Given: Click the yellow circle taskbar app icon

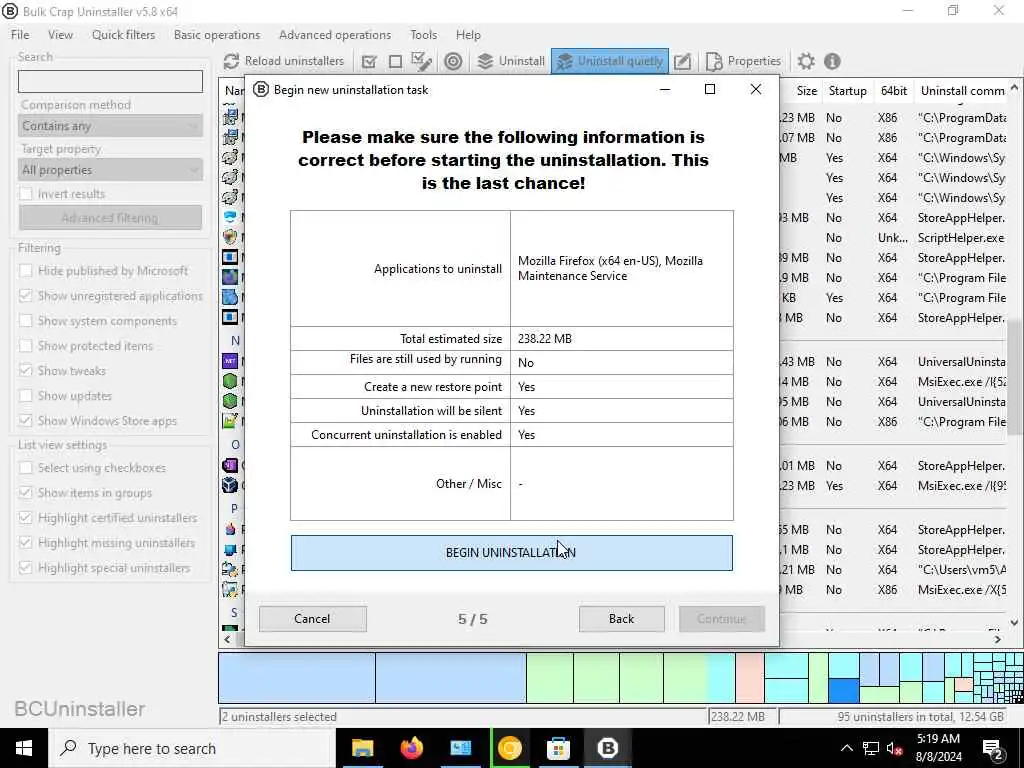Looking at the screenshot, I should coord(509,748).
